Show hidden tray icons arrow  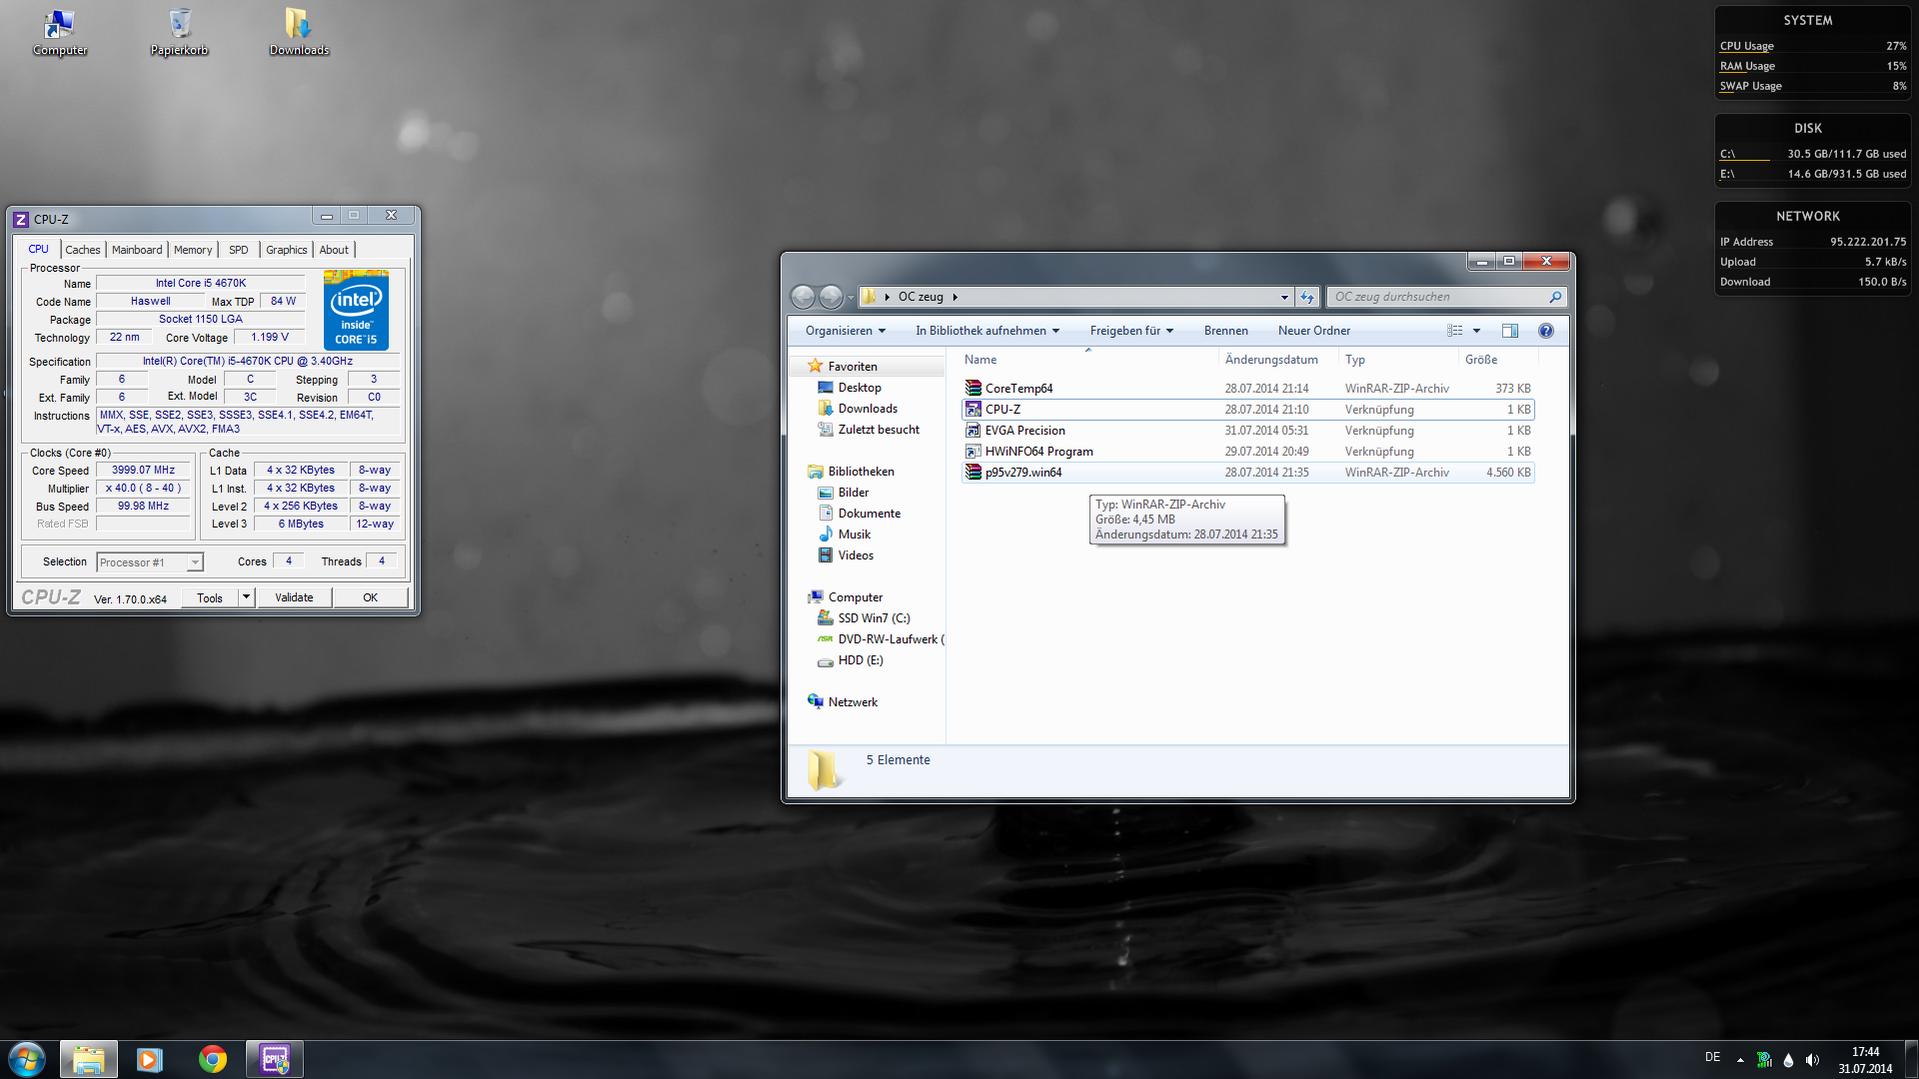[x=1740, y=1060]
